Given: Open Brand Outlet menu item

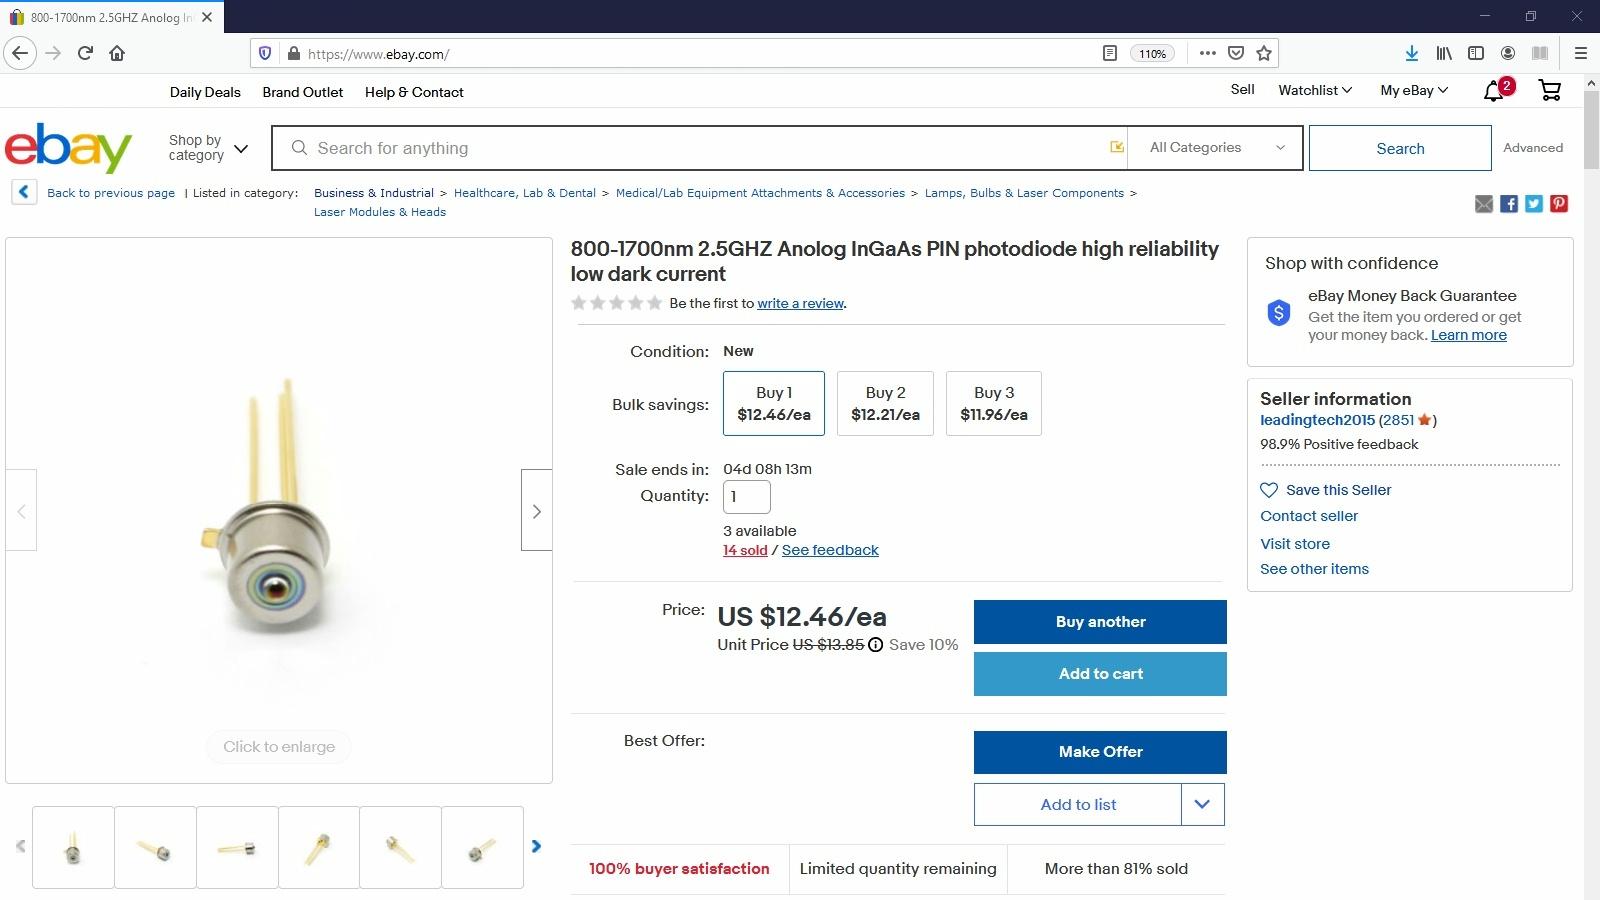Looking at the screenshot, I should click(303, 92).
